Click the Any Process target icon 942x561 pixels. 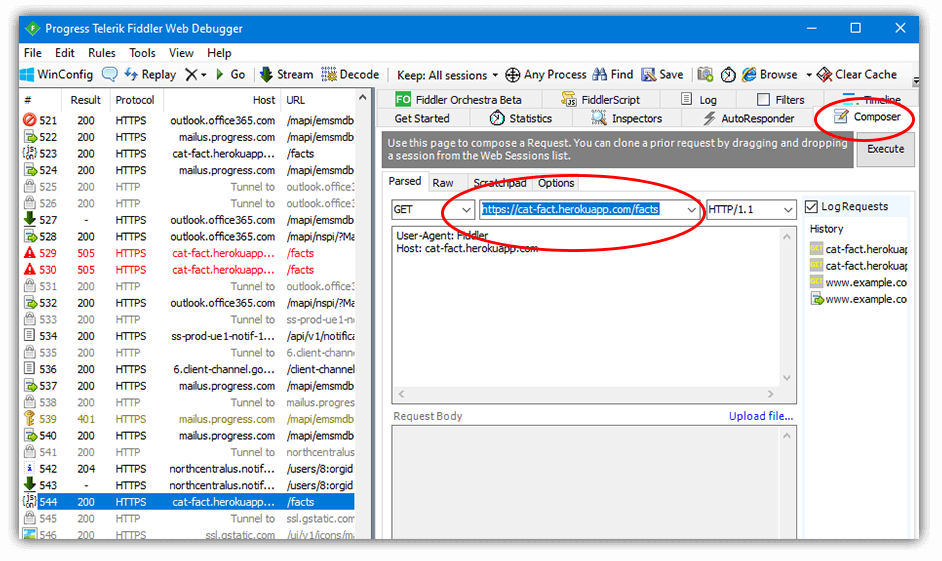click(x=512, y=74)
